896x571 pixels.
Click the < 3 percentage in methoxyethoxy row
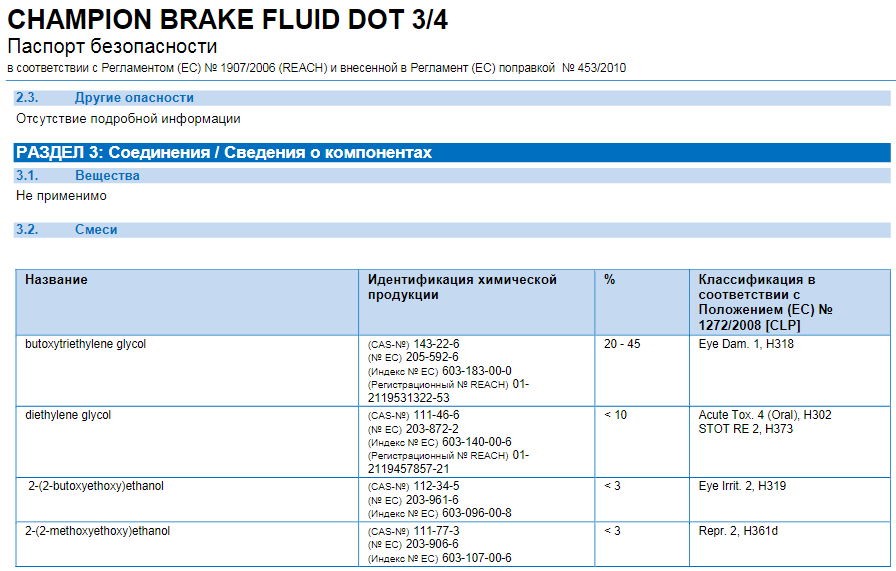pyautogui.click(x=612, y=531)
